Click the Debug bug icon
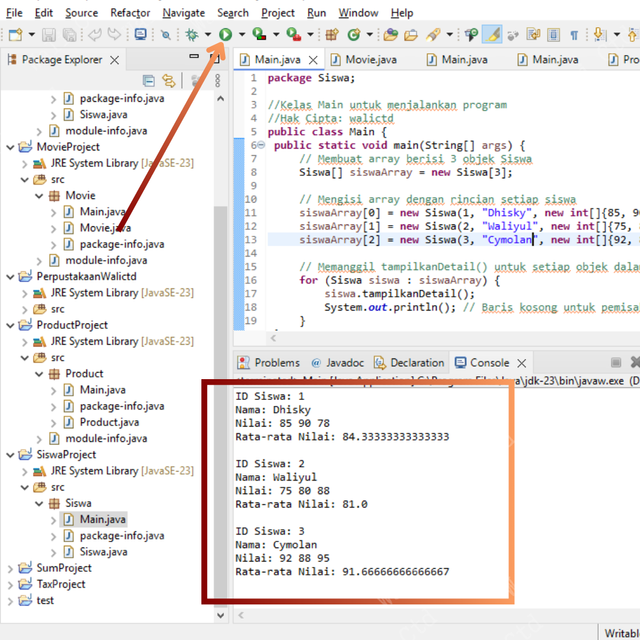Image resolution: width=640 pixels, height=640 pixels. pos(192,34)
